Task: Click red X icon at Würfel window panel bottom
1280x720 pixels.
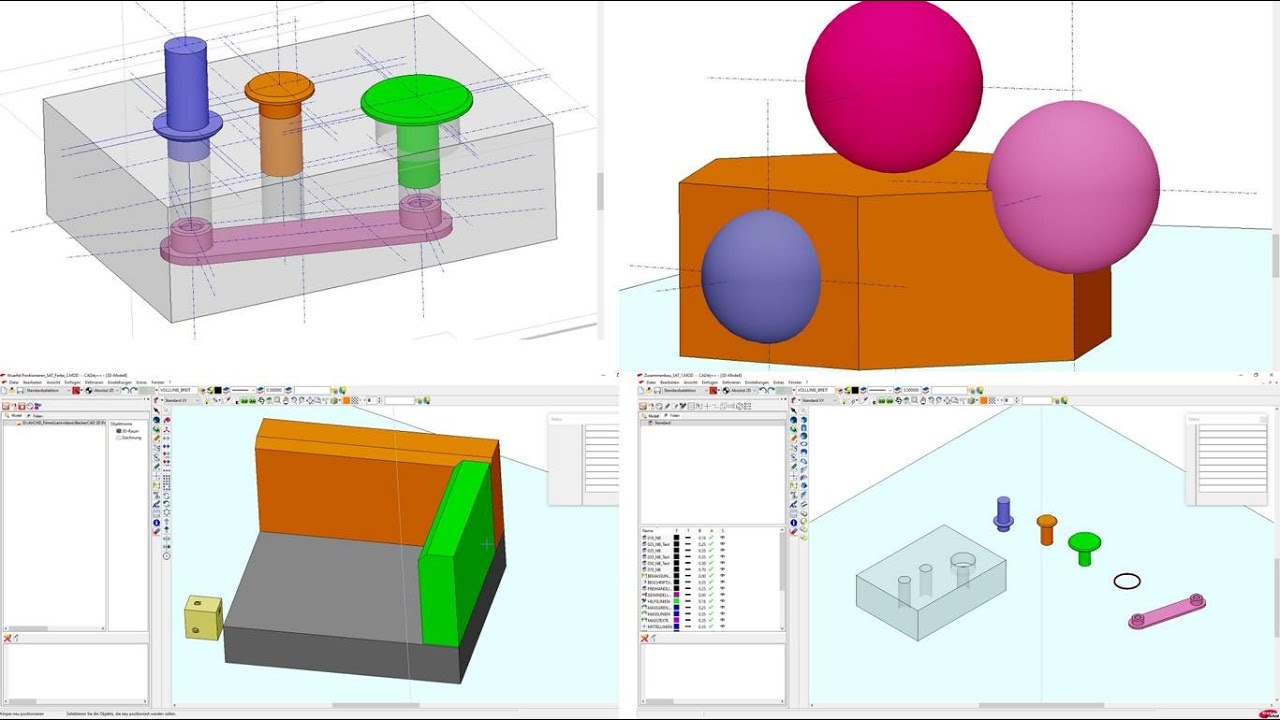Action: click(8, 637)
